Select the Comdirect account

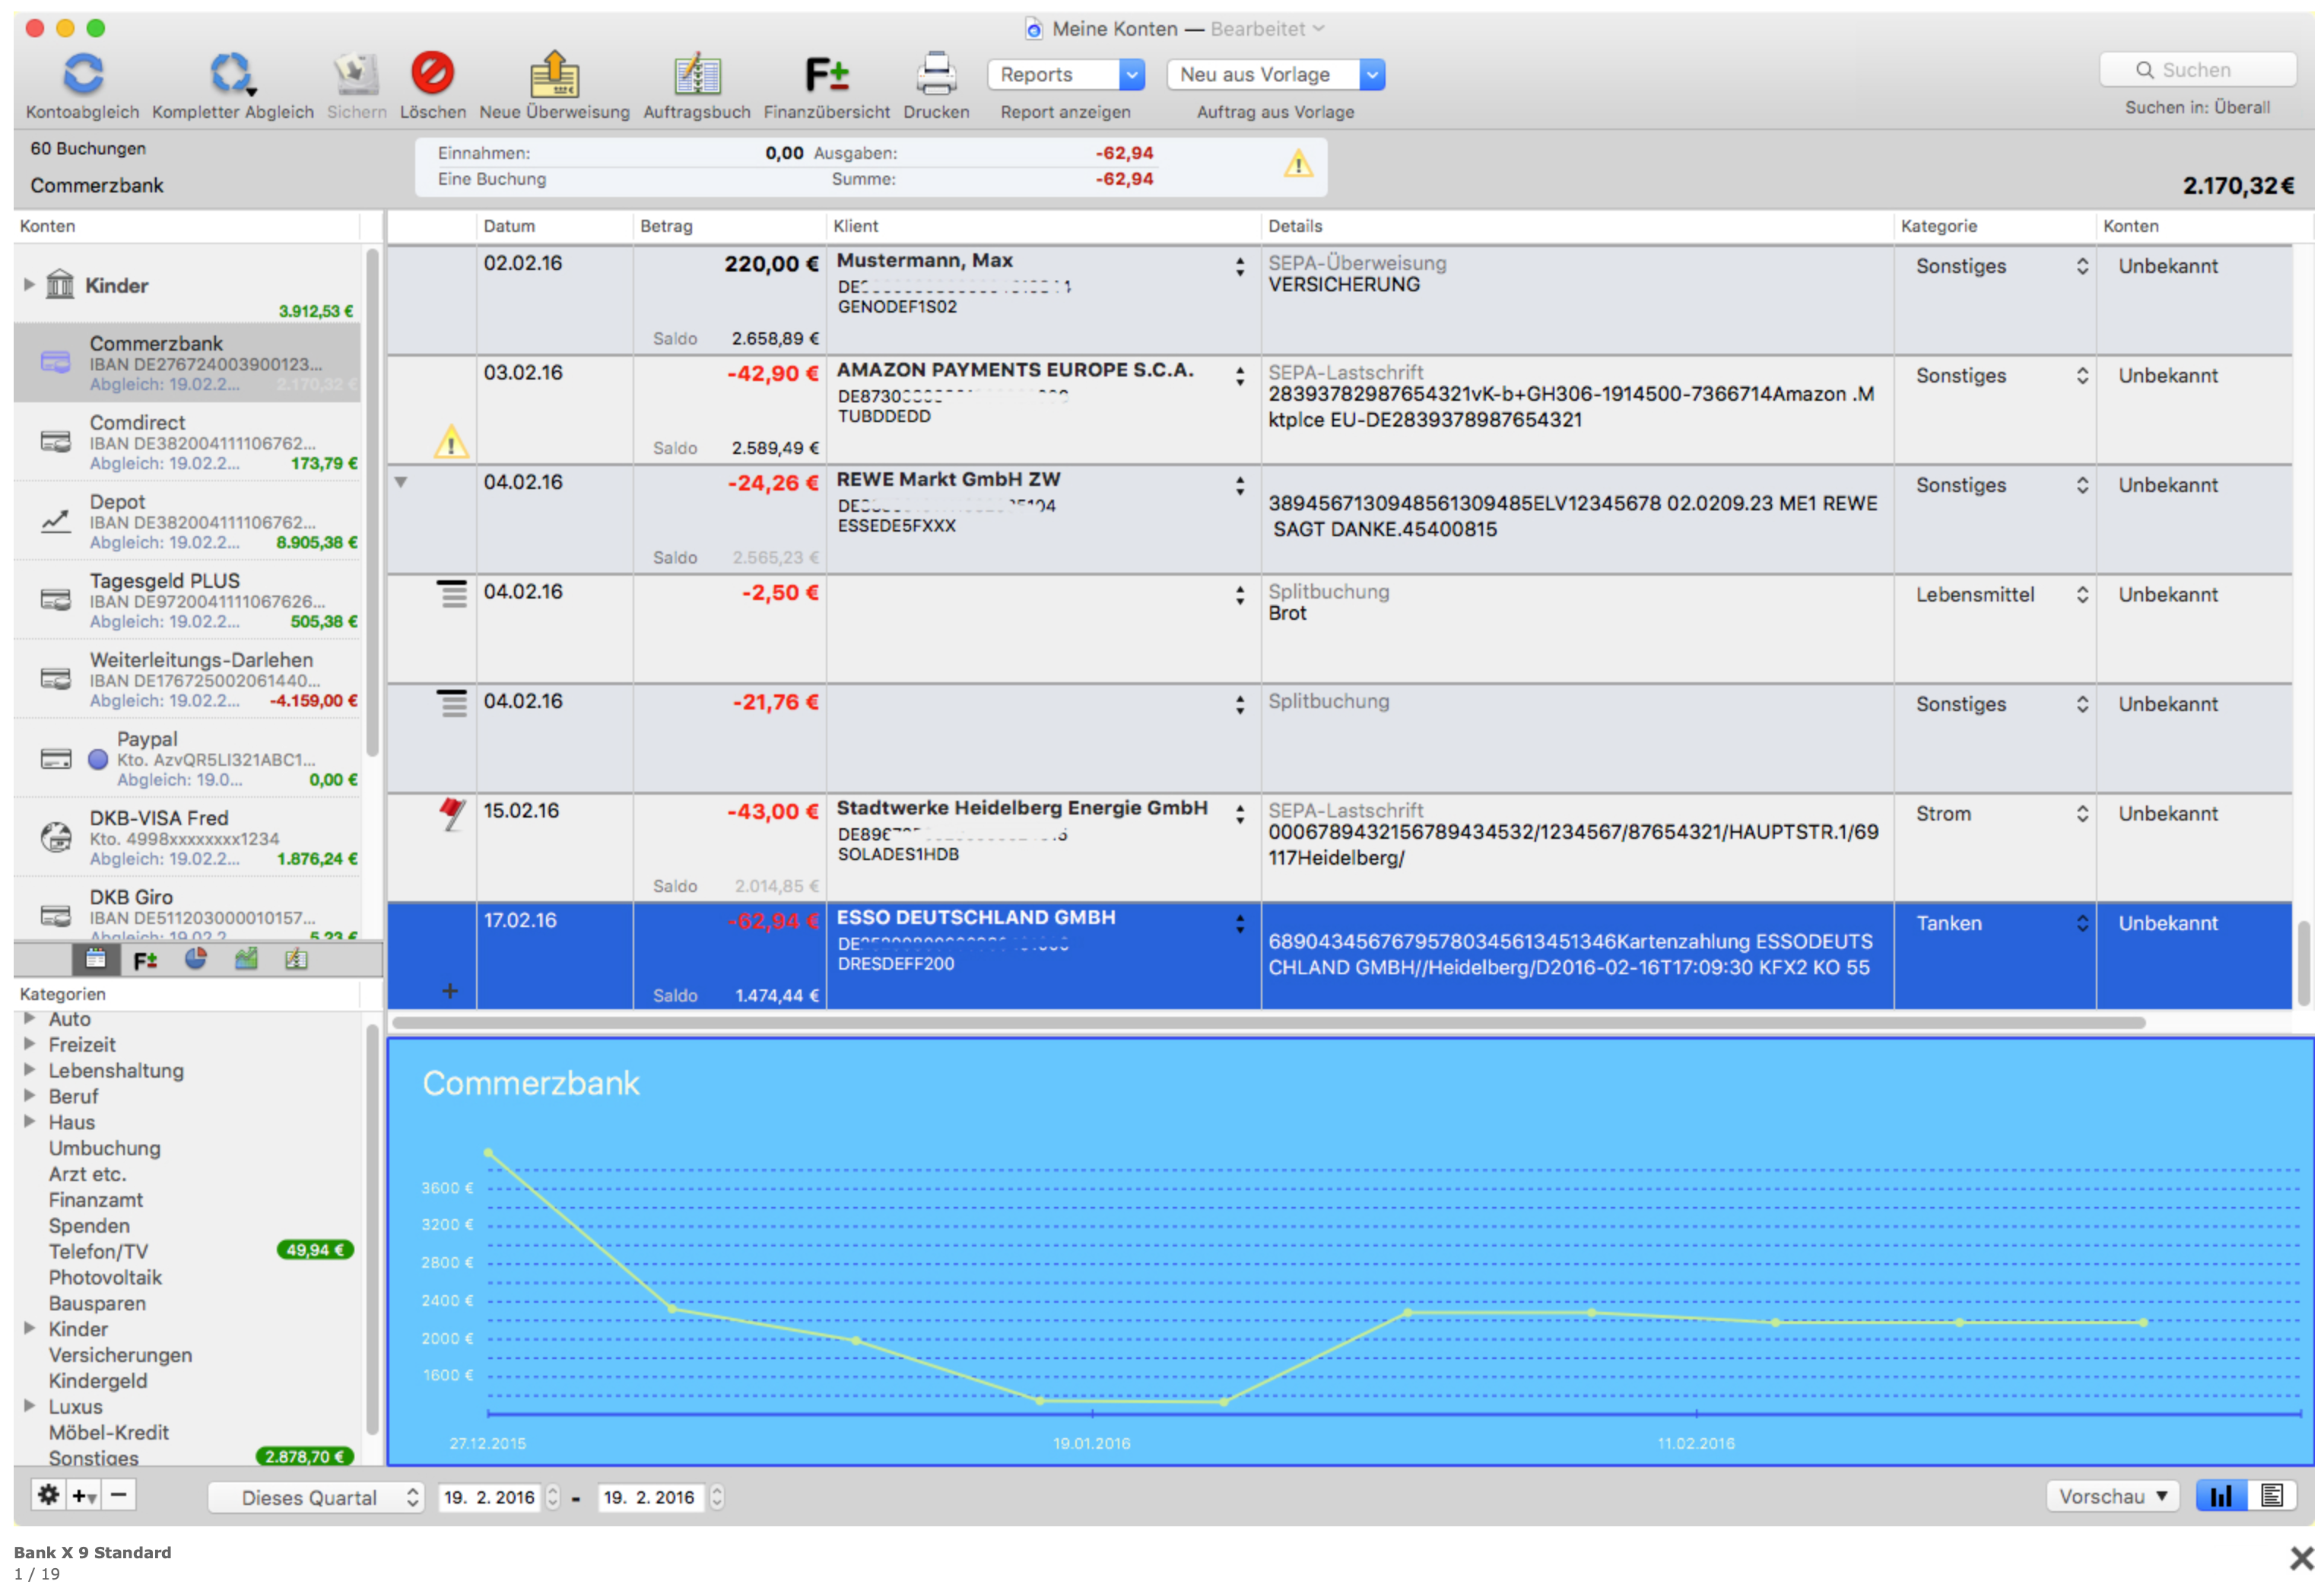click(x=188, y=442)
